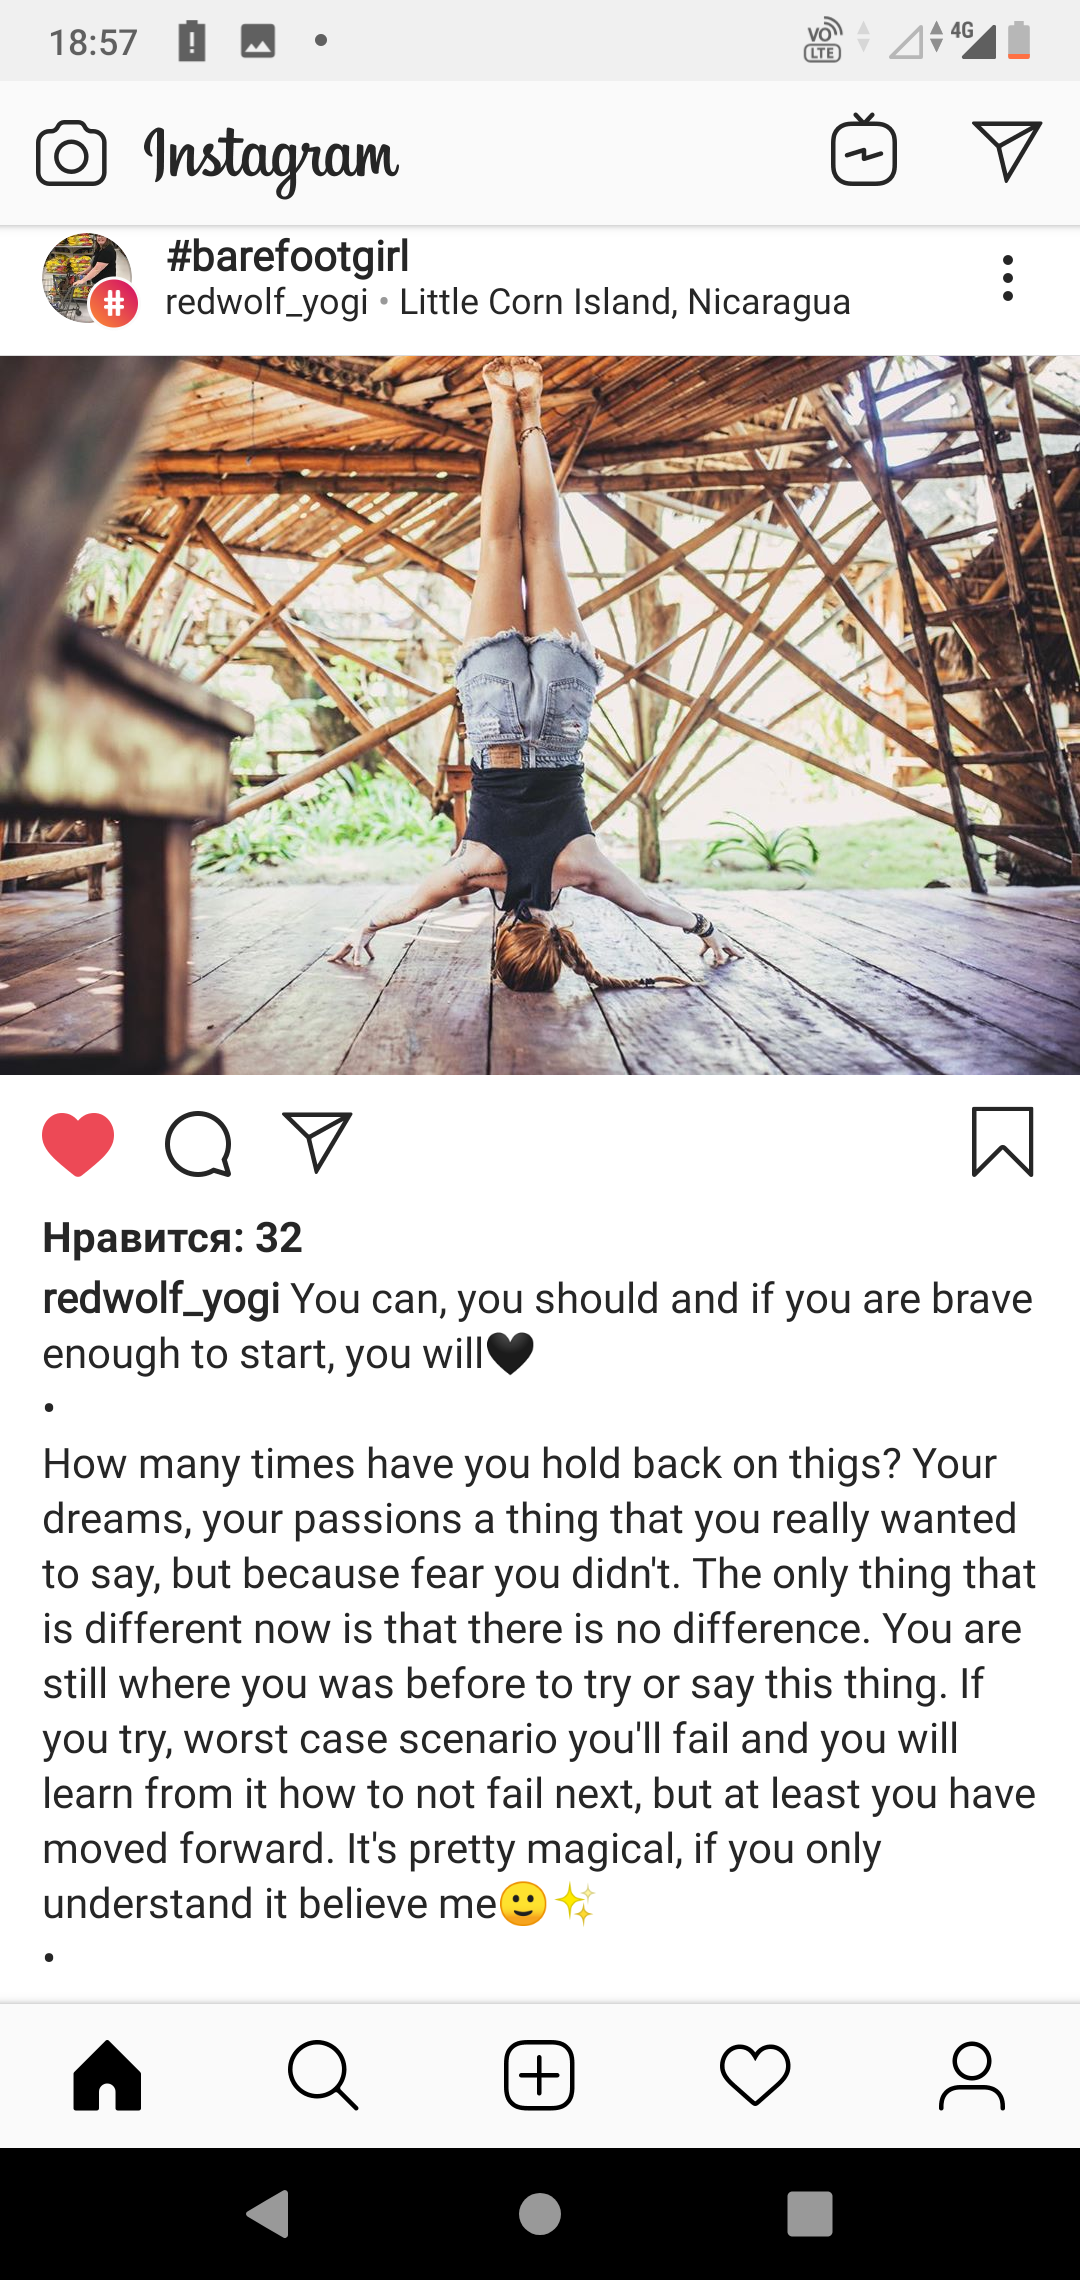Viewport: 1080px width, 2280px height.
Task: Open the Activity heart tab
Action: tap(755, 2076)
